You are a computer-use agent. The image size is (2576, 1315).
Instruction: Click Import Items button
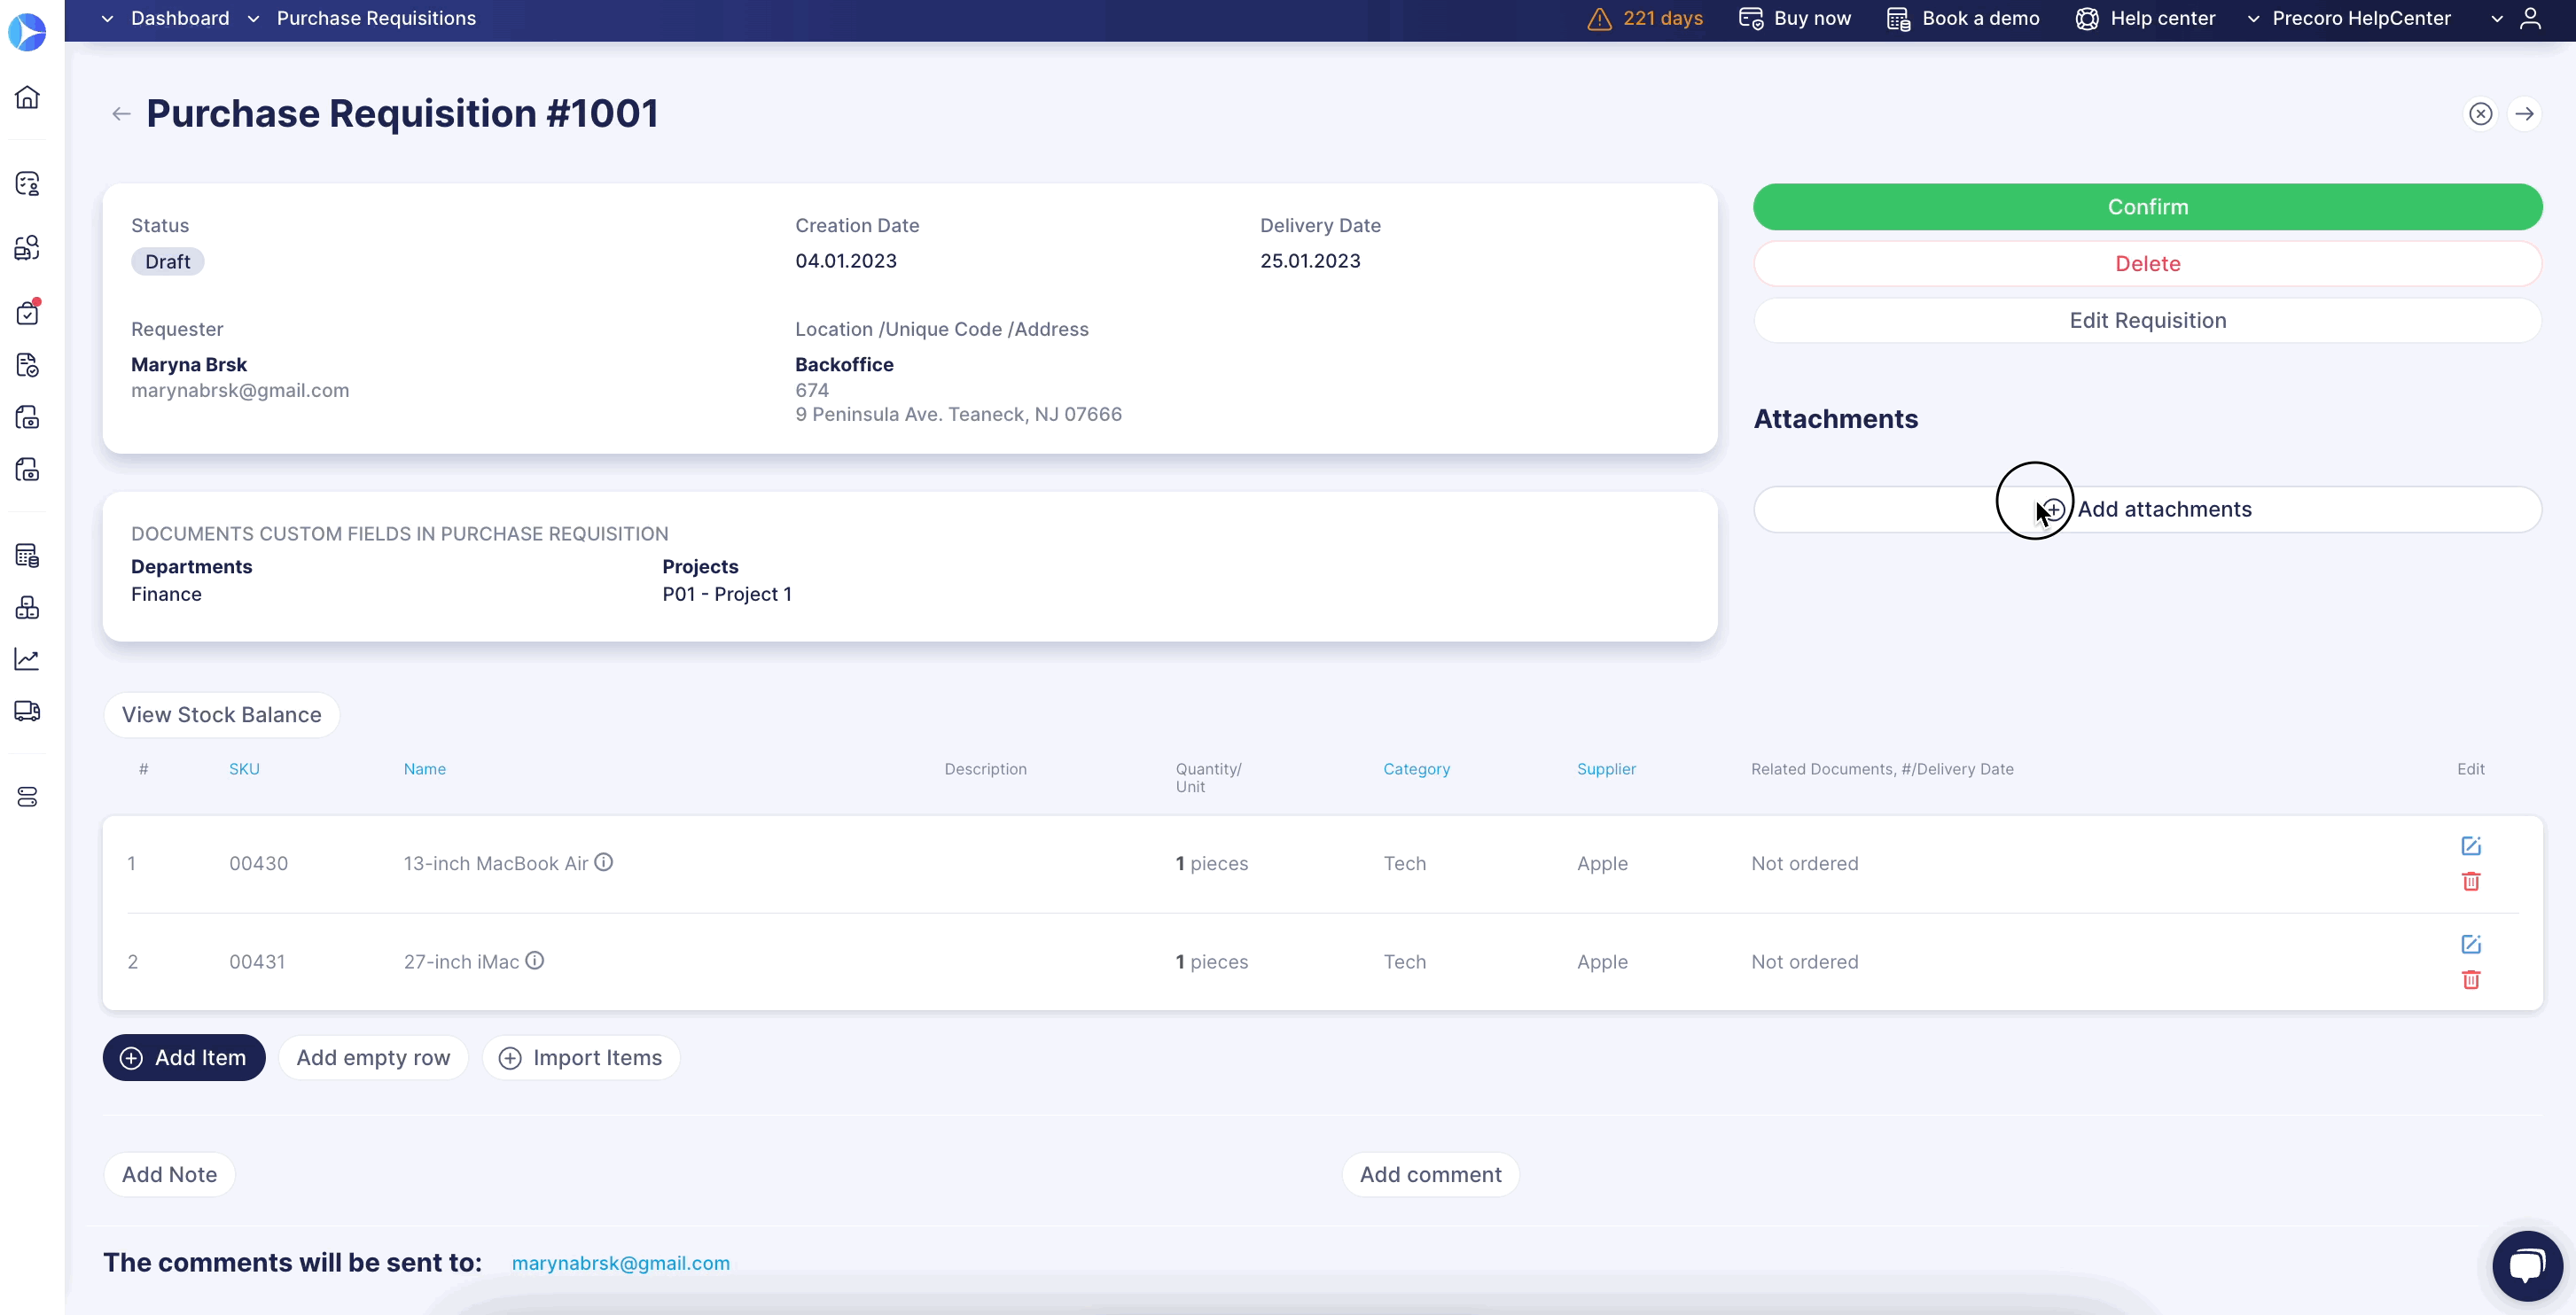click(581, 1058)
